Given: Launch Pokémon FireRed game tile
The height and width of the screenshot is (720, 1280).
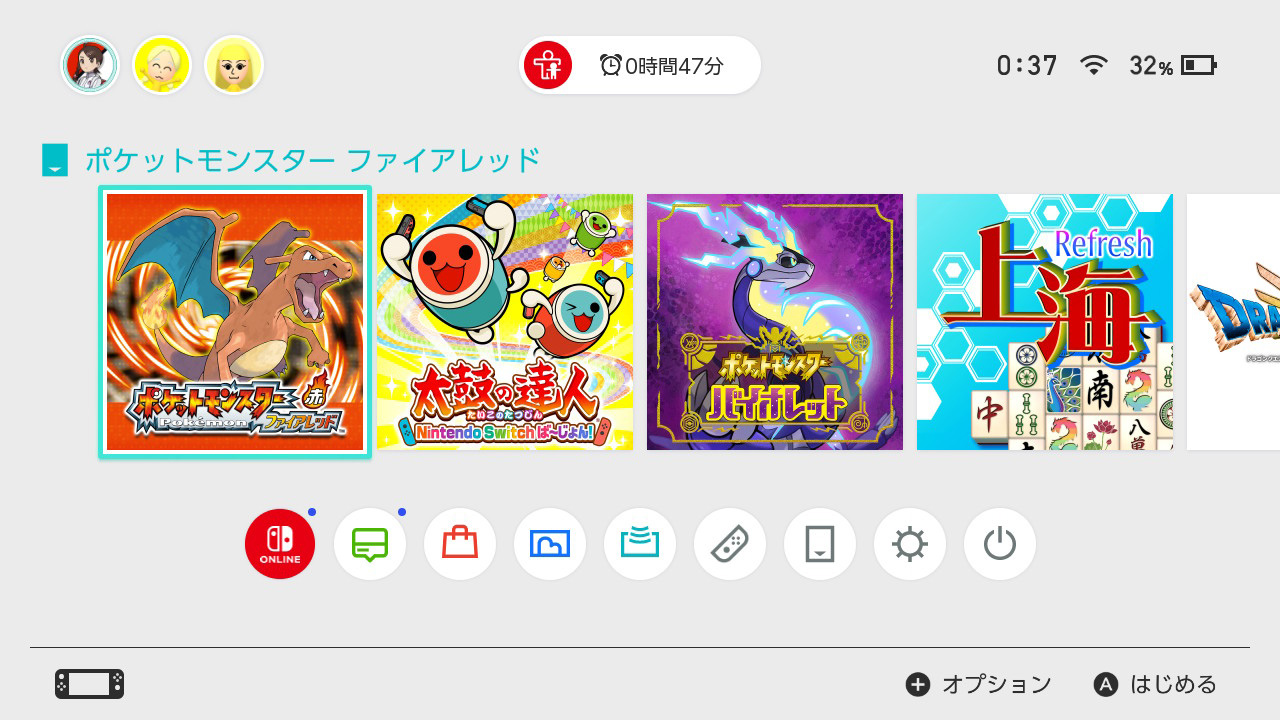Looking at the screenshot, I should [235, 322].
